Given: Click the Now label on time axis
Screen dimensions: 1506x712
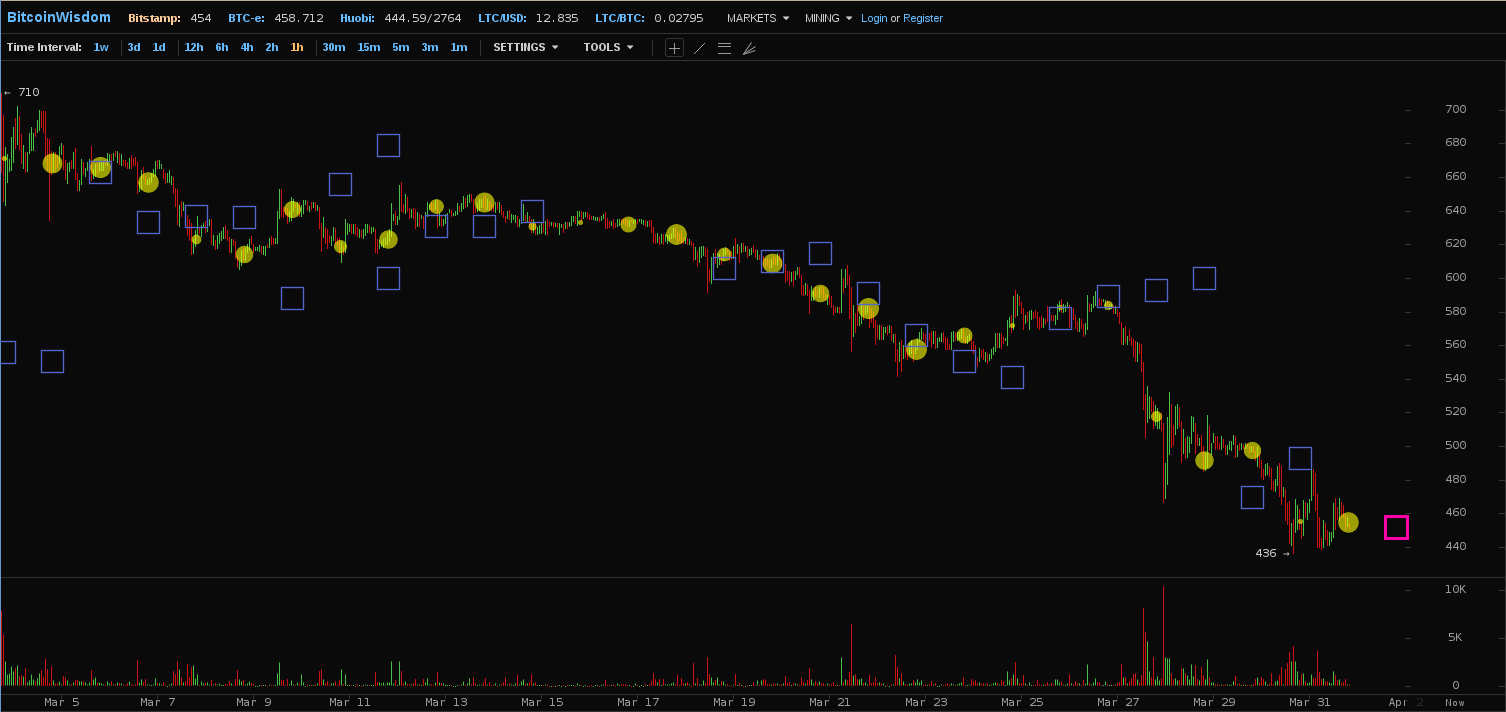Looking at the screenshot, I should pos(1454,702).
